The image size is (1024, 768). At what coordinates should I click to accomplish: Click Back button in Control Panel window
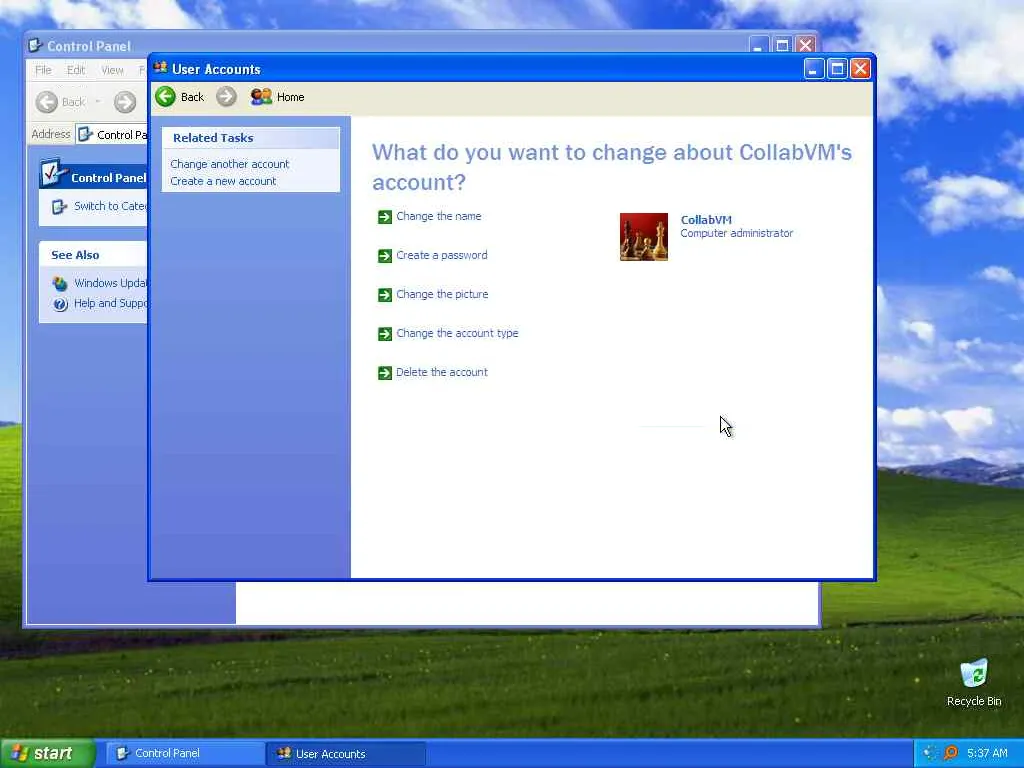coord(61,102)
